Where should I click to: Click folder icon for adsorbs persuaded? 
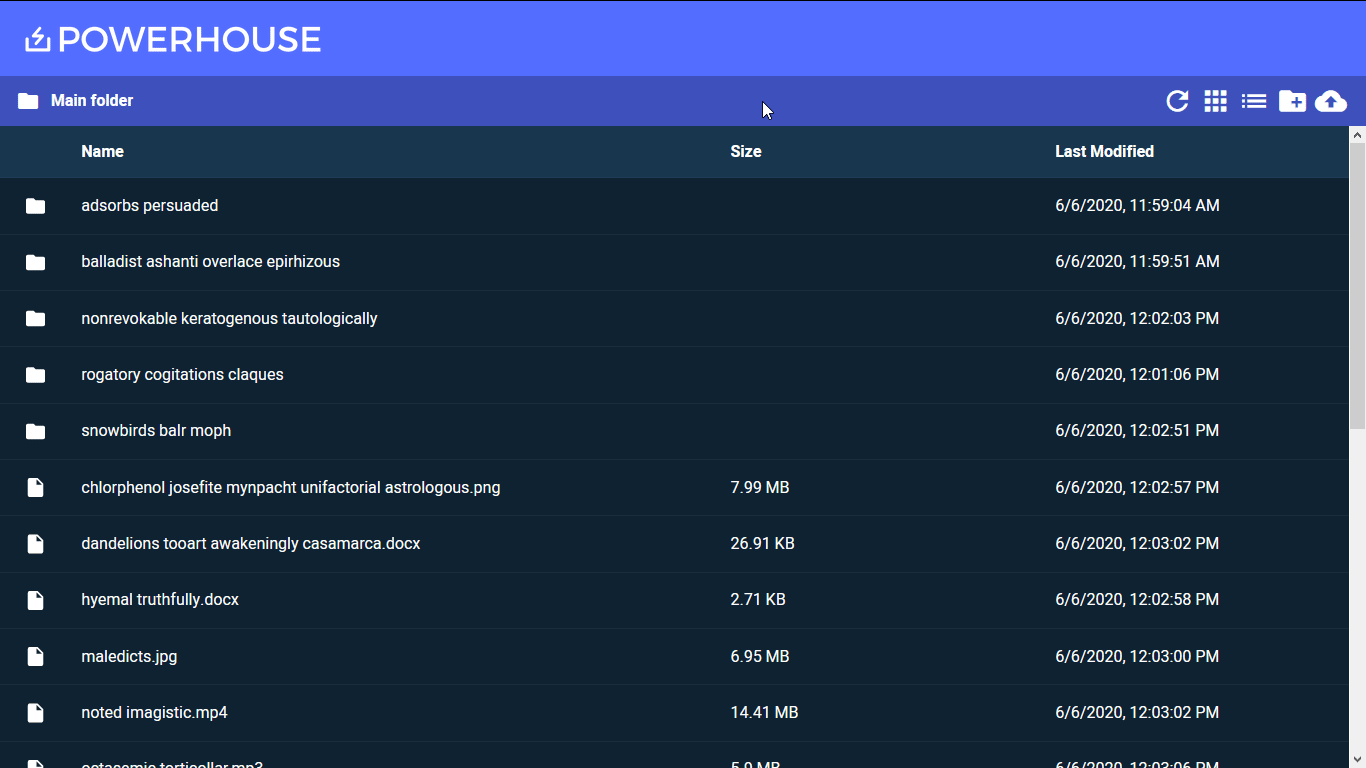pyautogui.click(x=36, y=206)
